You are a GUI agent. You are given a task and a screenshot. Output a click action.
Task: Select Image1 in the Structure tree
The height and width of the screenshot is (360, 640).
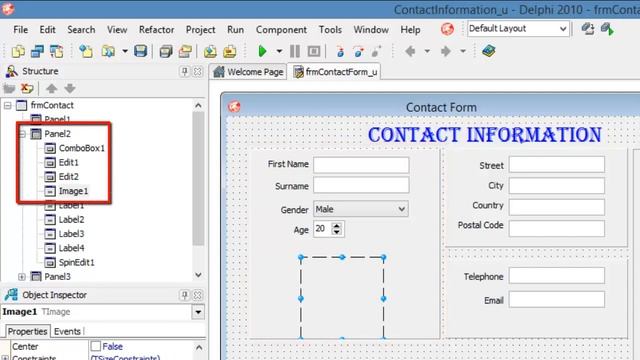pos(73,191)
